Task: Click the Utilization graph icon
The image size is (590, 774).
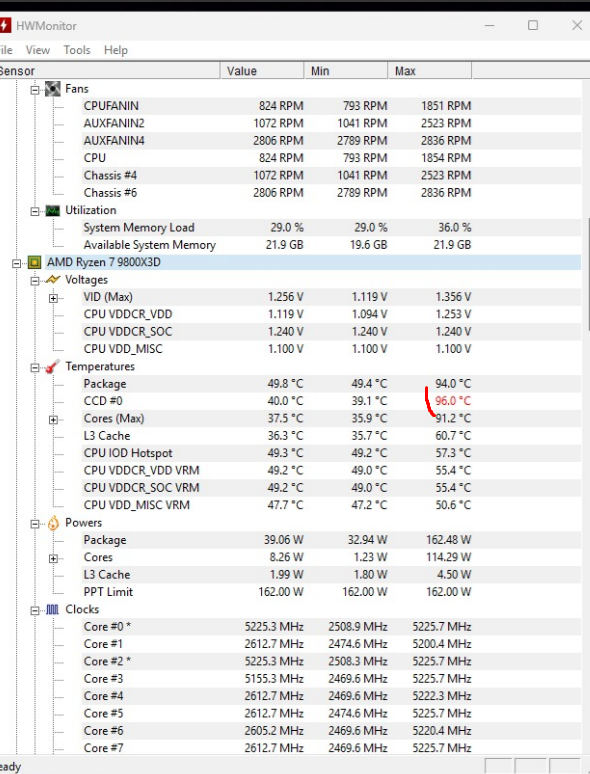Action: pos(53,211)
